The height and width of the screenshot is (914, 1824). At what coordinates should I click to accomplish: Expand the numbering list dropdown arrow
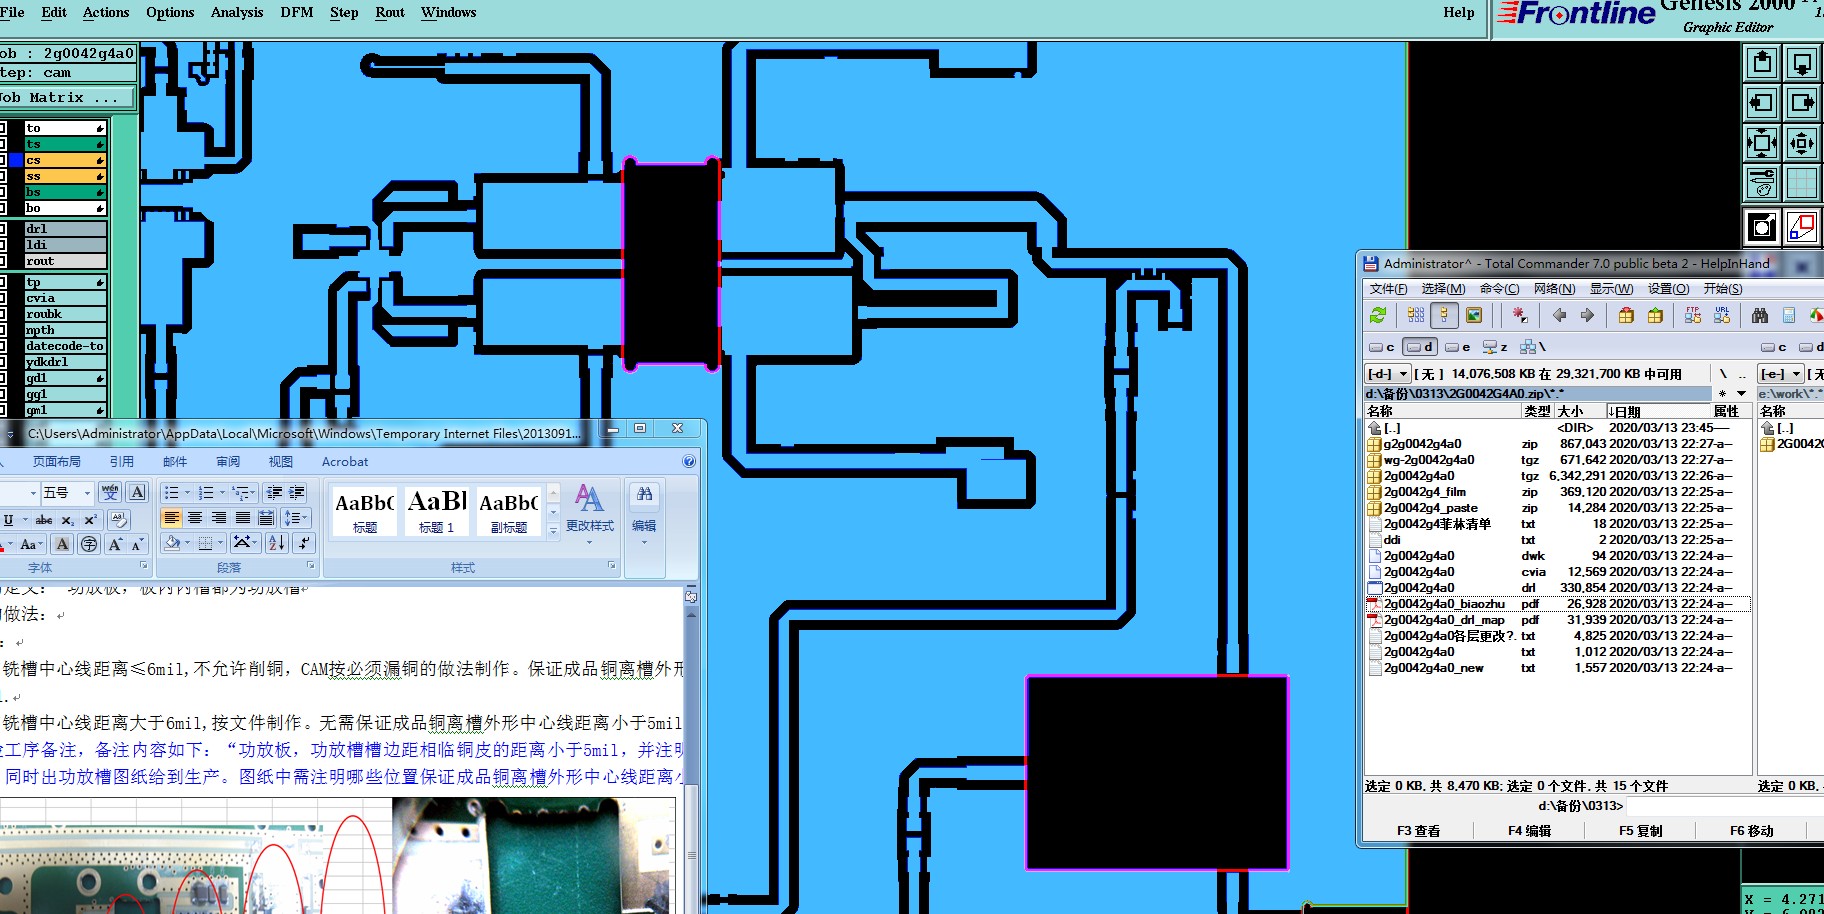[x=222, y=492]
